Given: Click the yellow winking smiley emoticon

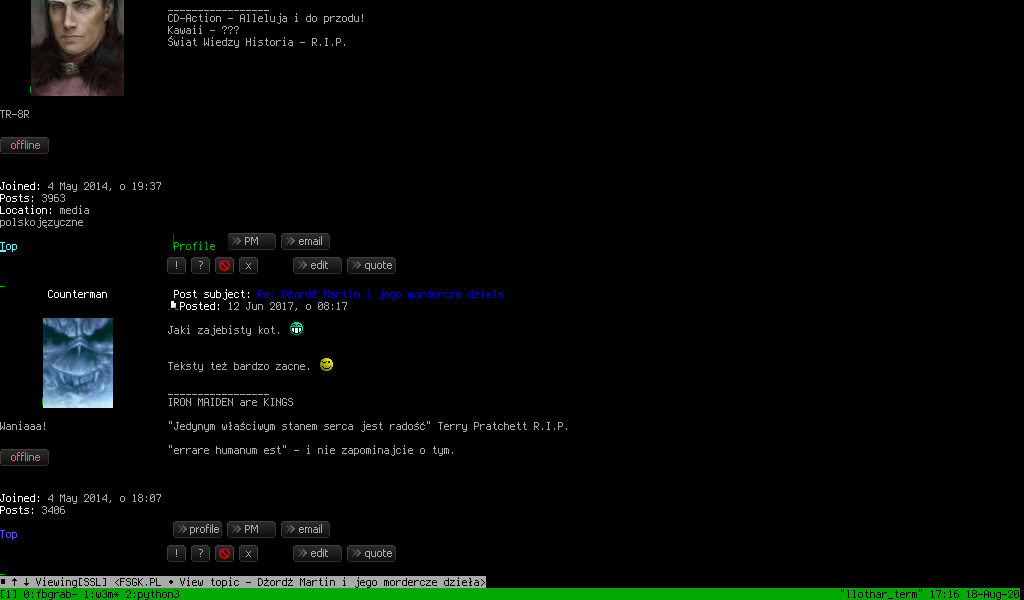Looking at the screenshot, I should click(326, 365).
